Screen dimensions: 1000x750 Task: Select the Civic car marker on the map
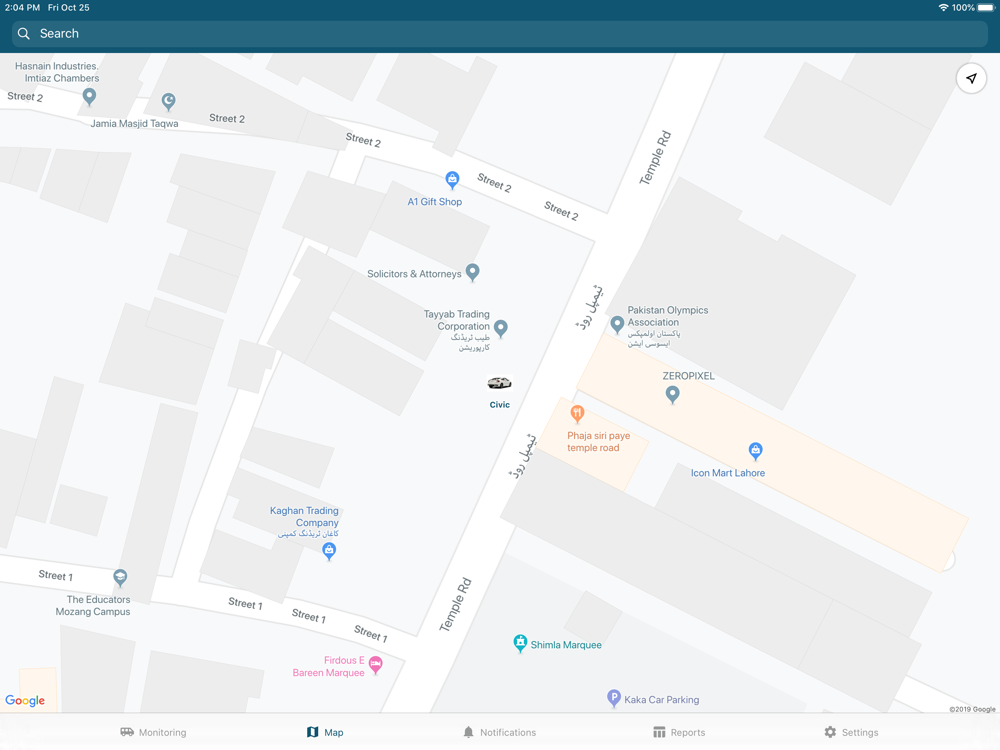click(x=499, y=383)
